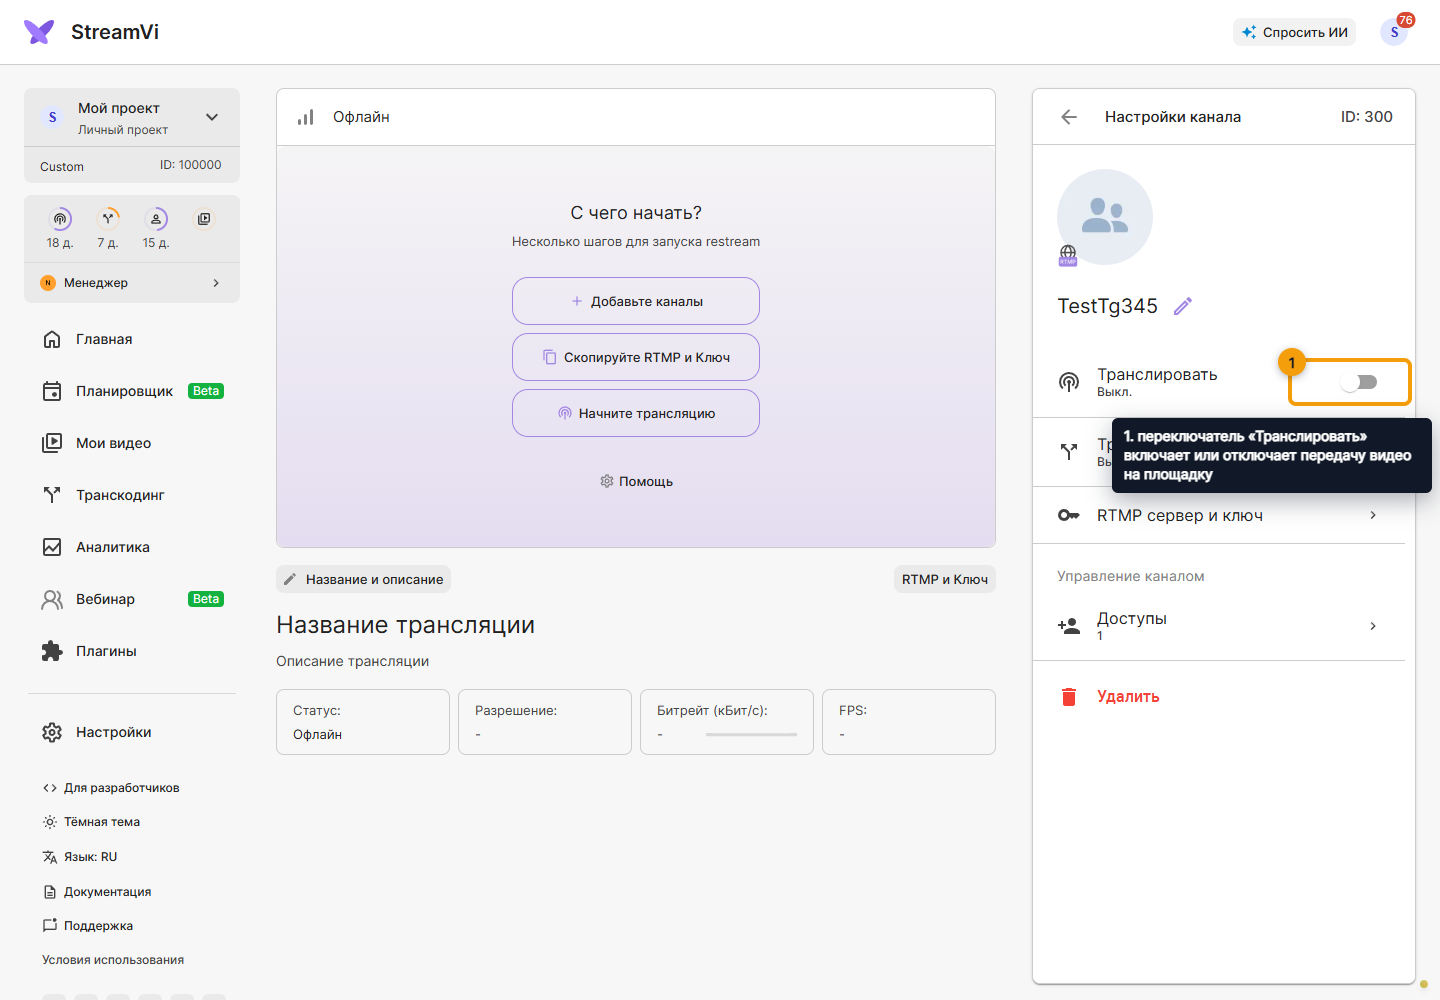Open Поддержка link
Screen dimensions: 1440x1000
point(88,926)
